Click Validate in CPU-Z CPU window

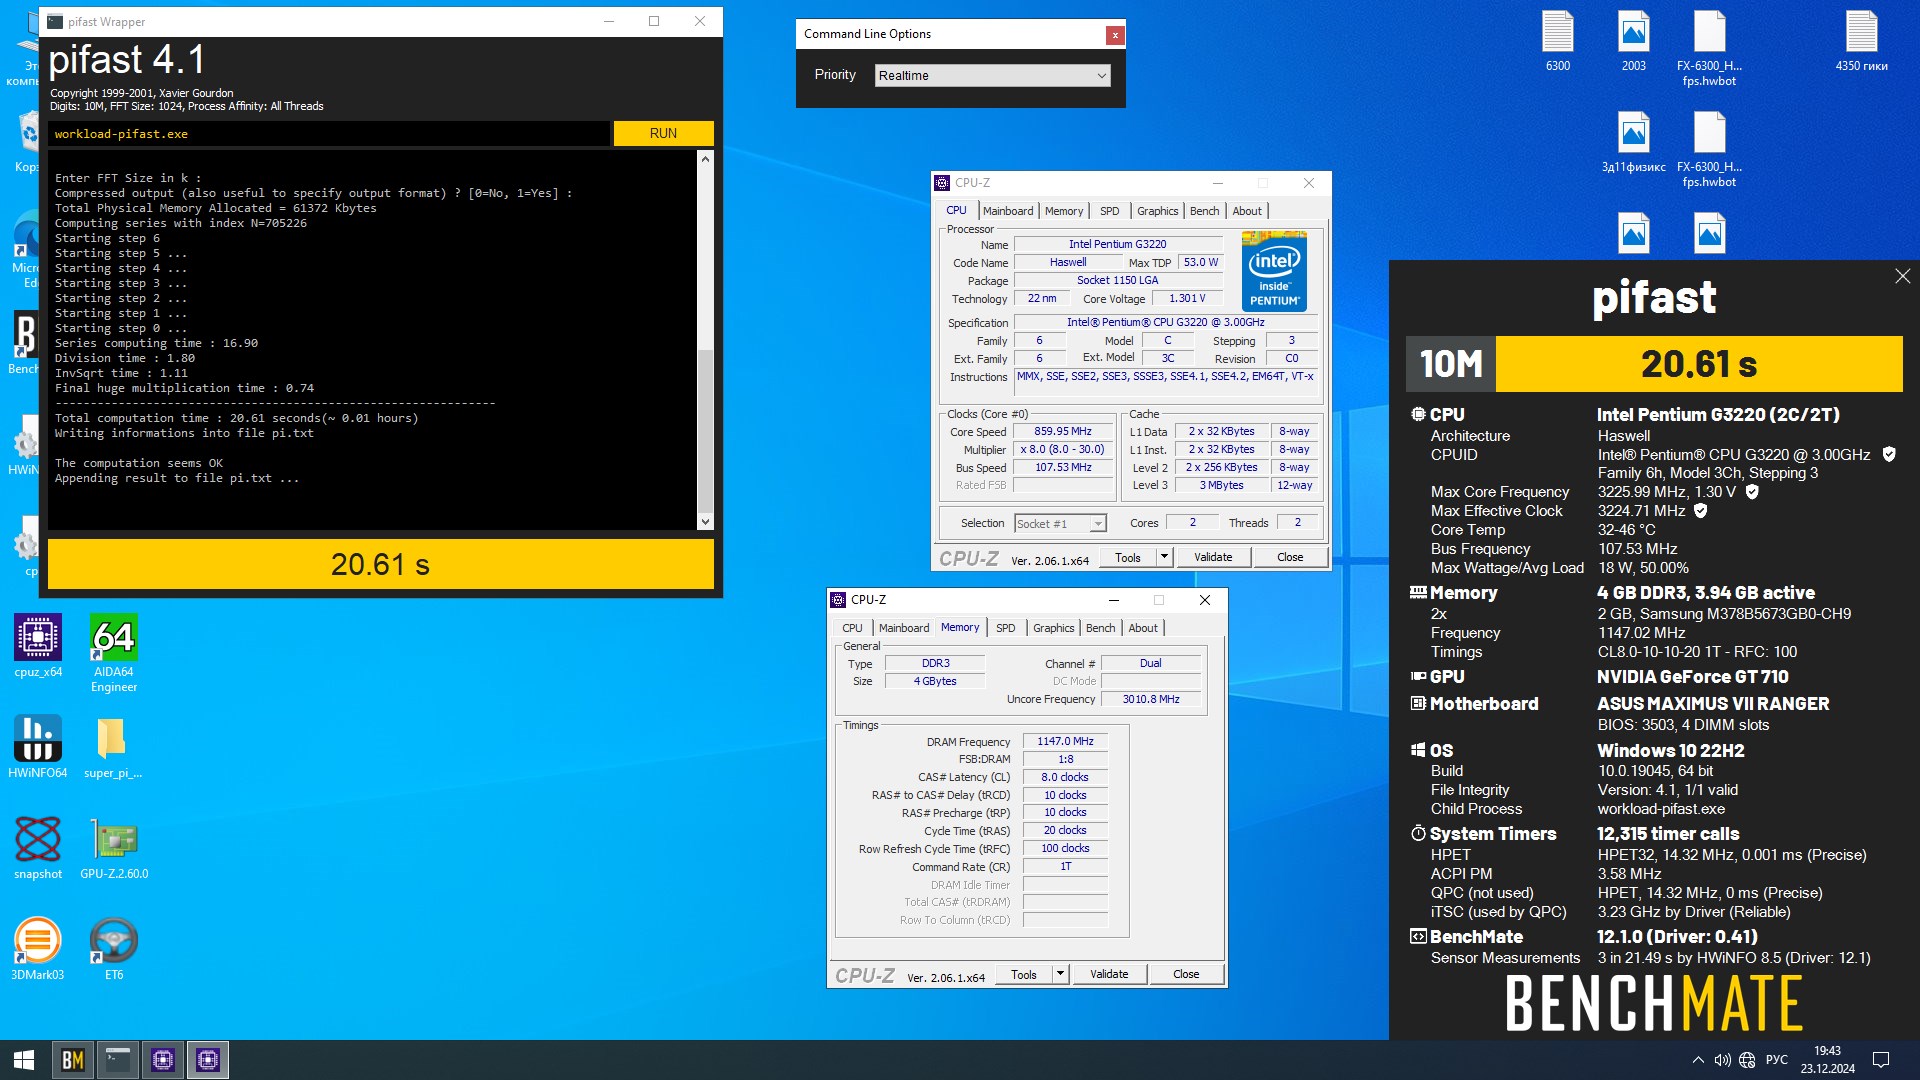click(x=1213, y=557)
